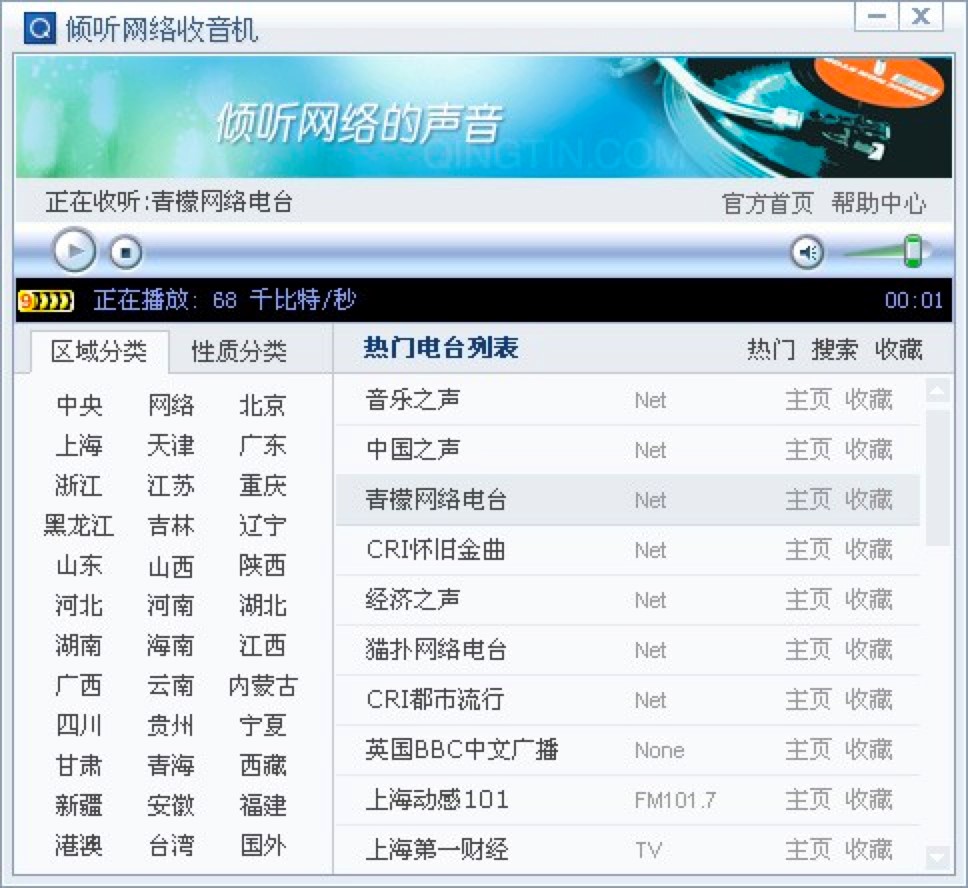
Task: Click the play button
Action: pyautogui.click(x=74, y=251)
